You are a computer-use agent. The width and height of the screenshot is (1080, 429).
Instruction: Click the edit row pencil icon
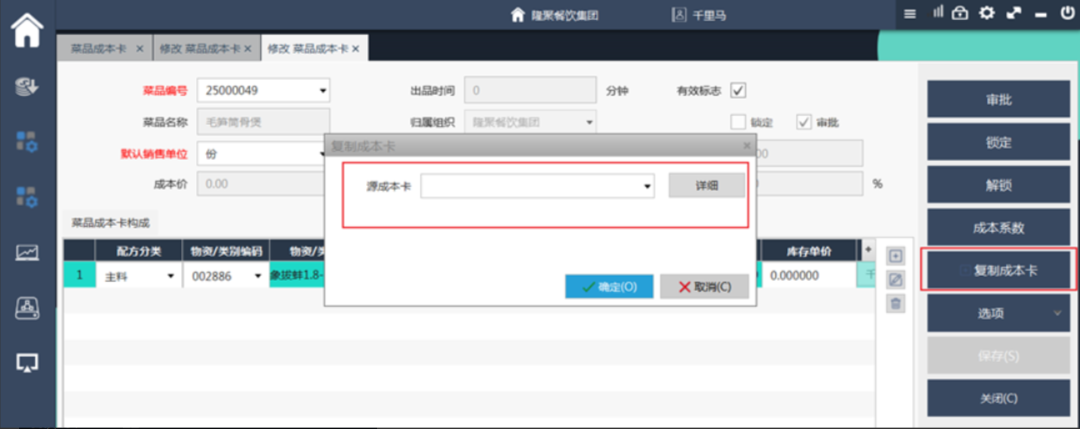click(x=895, y=280)
